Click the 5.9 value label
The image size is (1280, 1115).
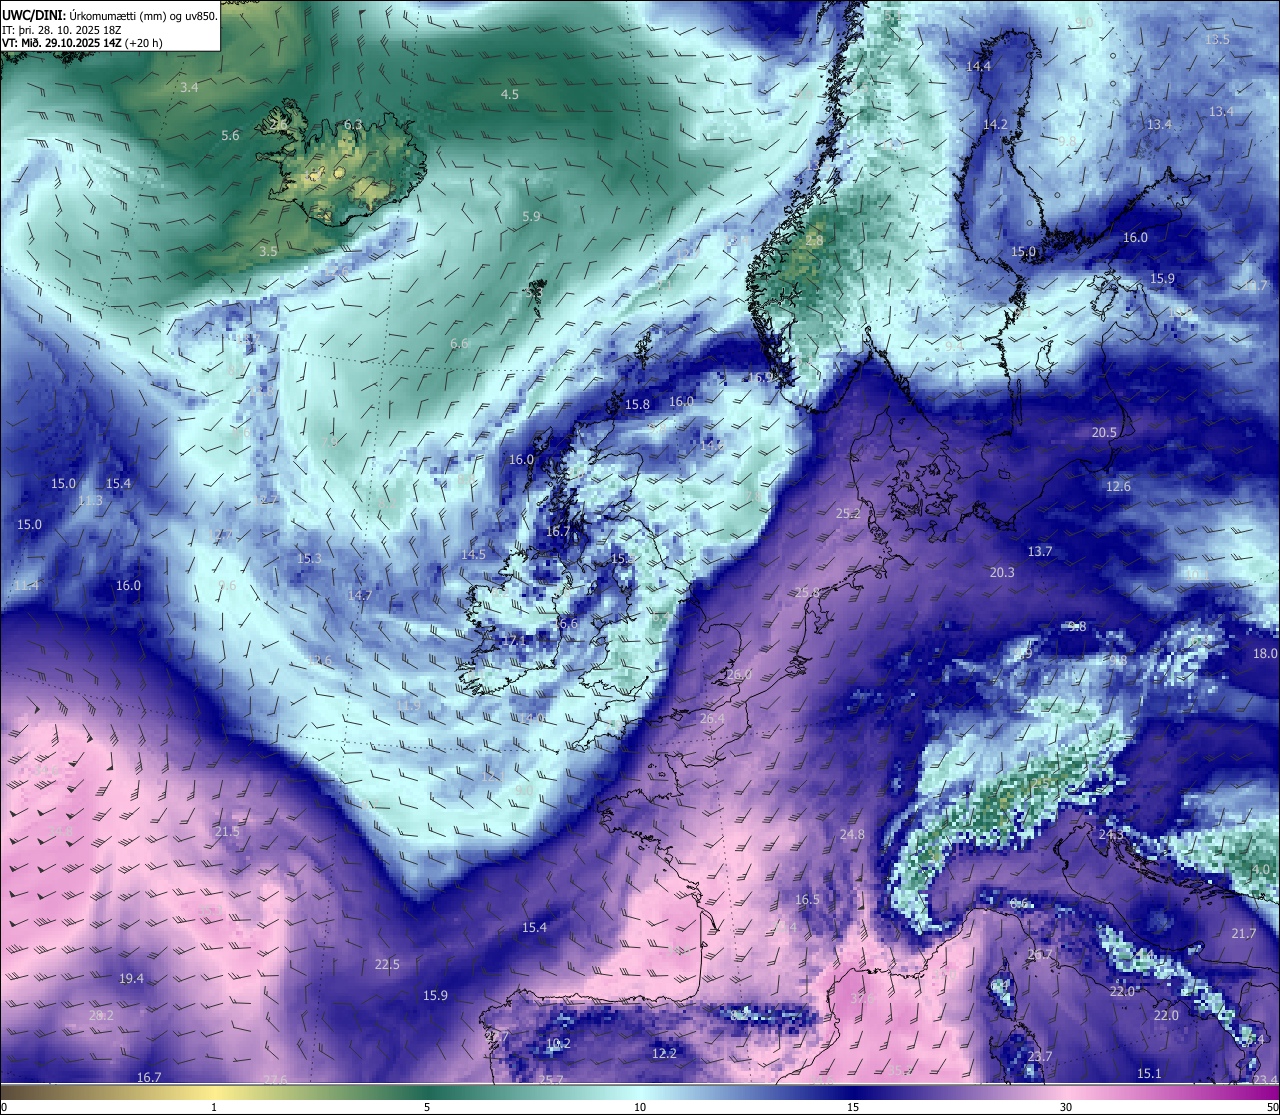531,216
